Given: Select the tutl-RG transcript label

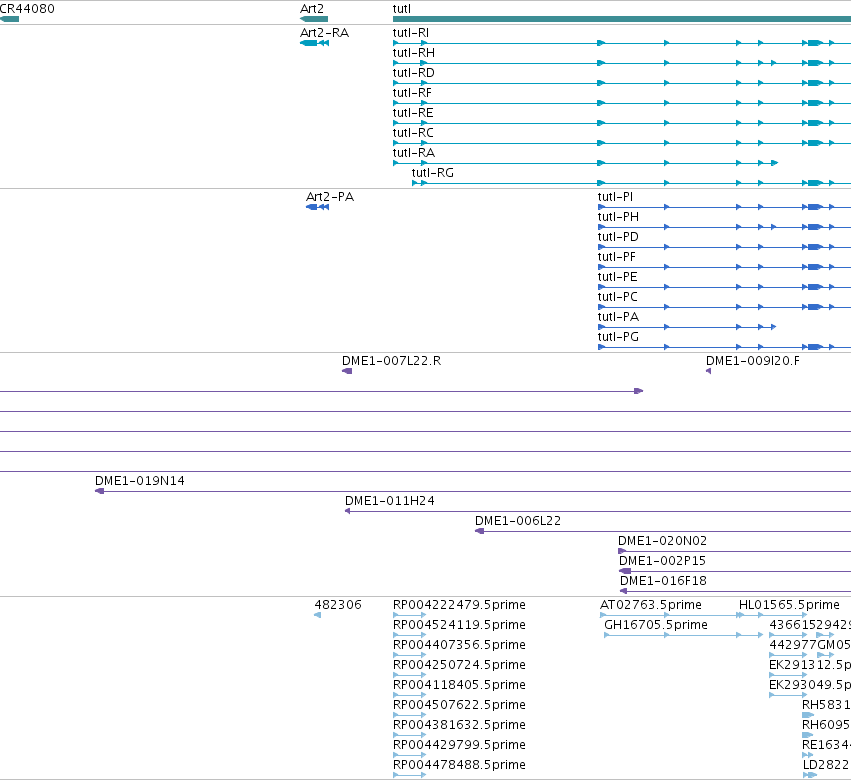Looking at the screenshot, I should tap(433, 173).
